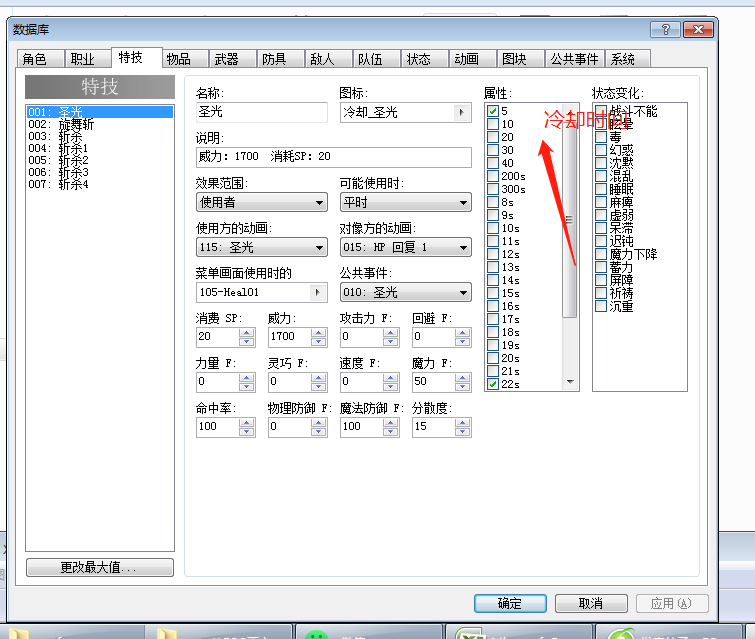Open the 对像方的动画 dropdown showing 015: HP 回复 1

coord(405,248)
